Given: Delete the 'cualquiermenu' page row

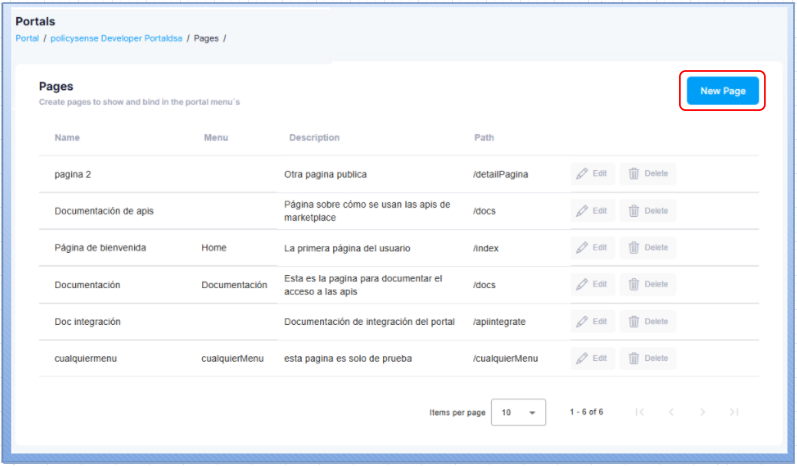Looking at the screenshot, I should coord(647,358).
